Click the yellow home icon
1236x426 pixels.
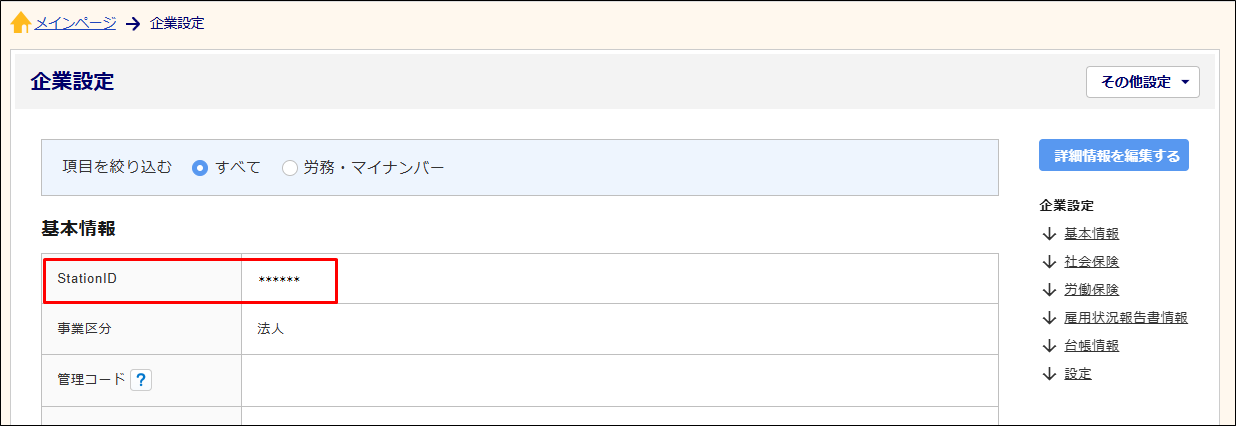20,22
